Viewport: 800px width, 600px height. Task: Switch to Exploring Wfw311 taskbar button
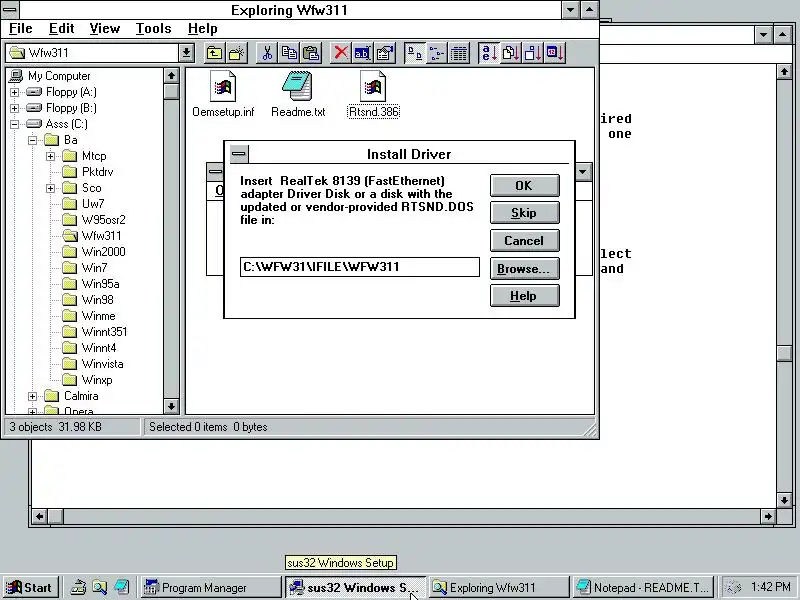498,588
